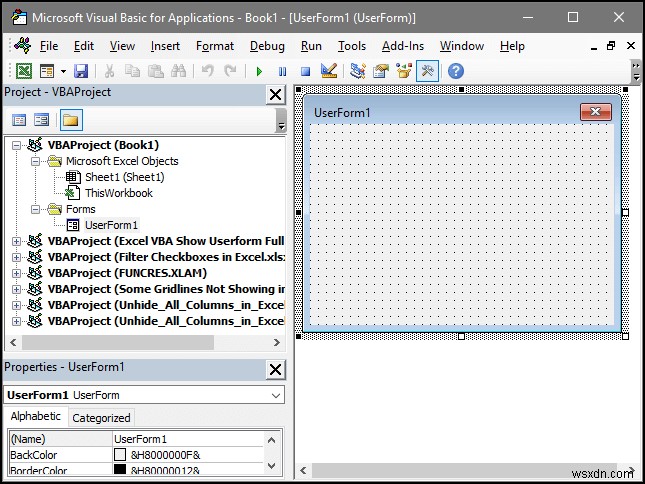The image size is (645, 484).
Task: Open Find with the binoculars icon
Action: click(179, 71)
